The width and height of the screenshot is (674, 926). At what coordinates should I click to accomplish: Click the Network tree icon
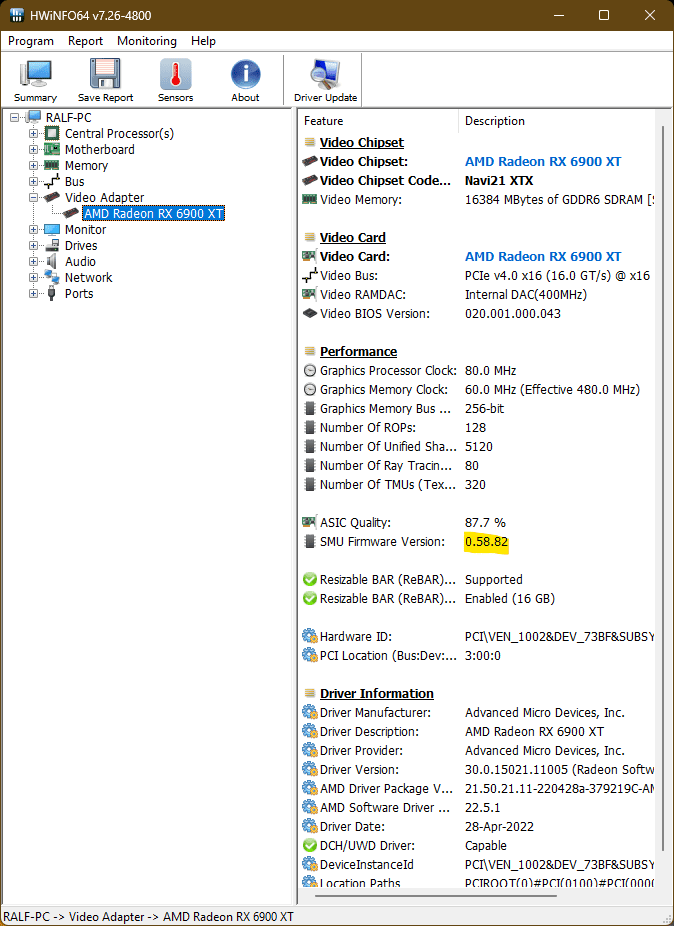[x=53, y=277]
